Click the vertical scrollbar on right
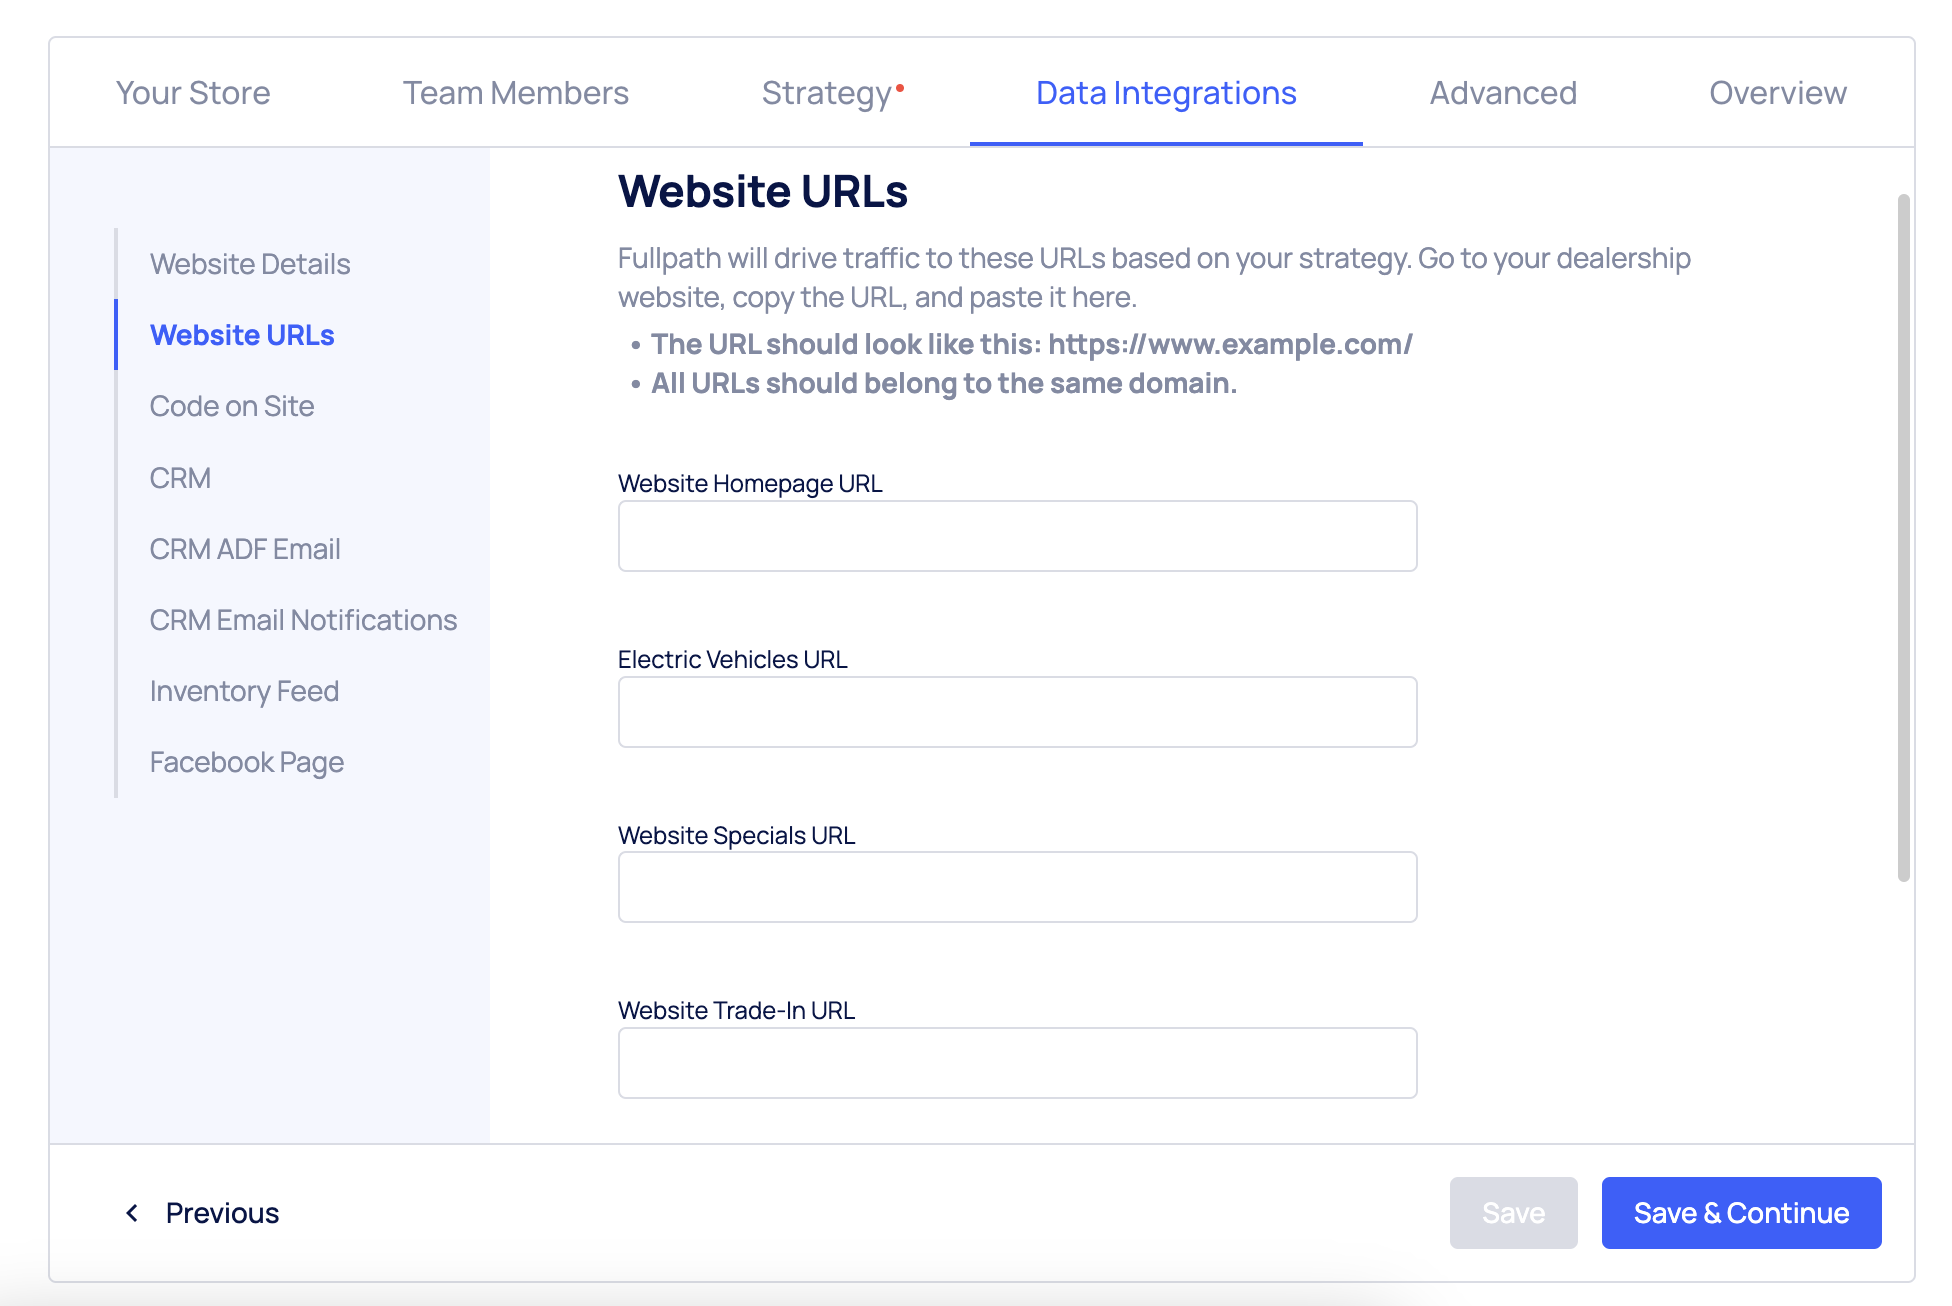 click(1903, 538)
